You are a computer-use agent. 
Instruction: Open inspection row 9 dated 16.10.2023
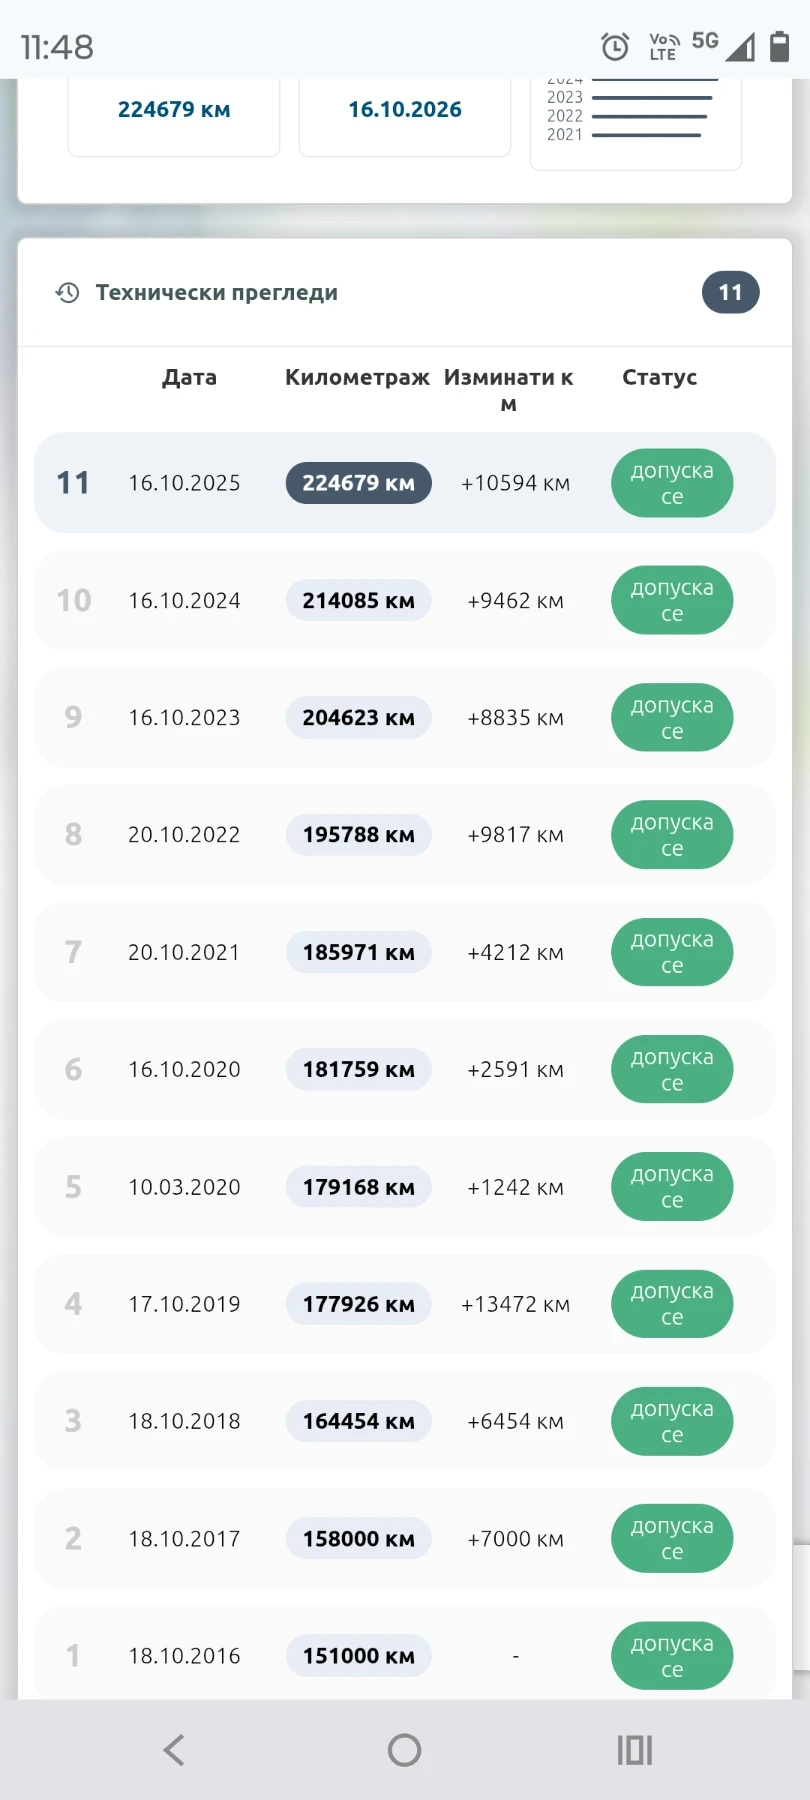[405, 718]
